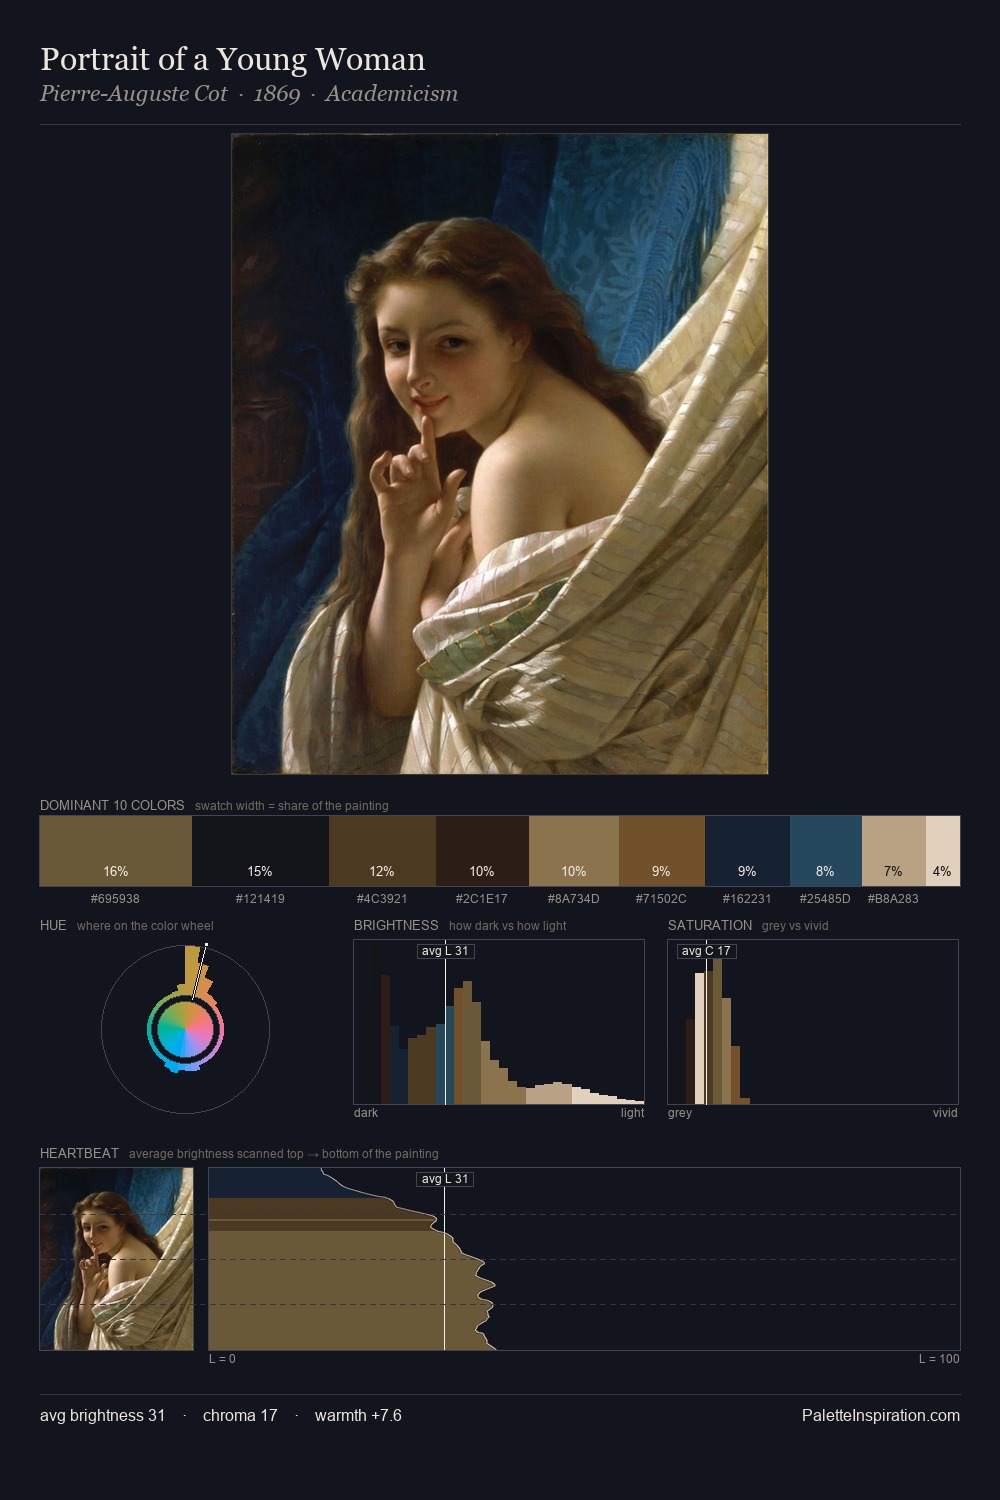Viewport: 1000px width, 1500px height.
Task: Click the "SATURATION" section heading
Action: click(x=710, y=925)
